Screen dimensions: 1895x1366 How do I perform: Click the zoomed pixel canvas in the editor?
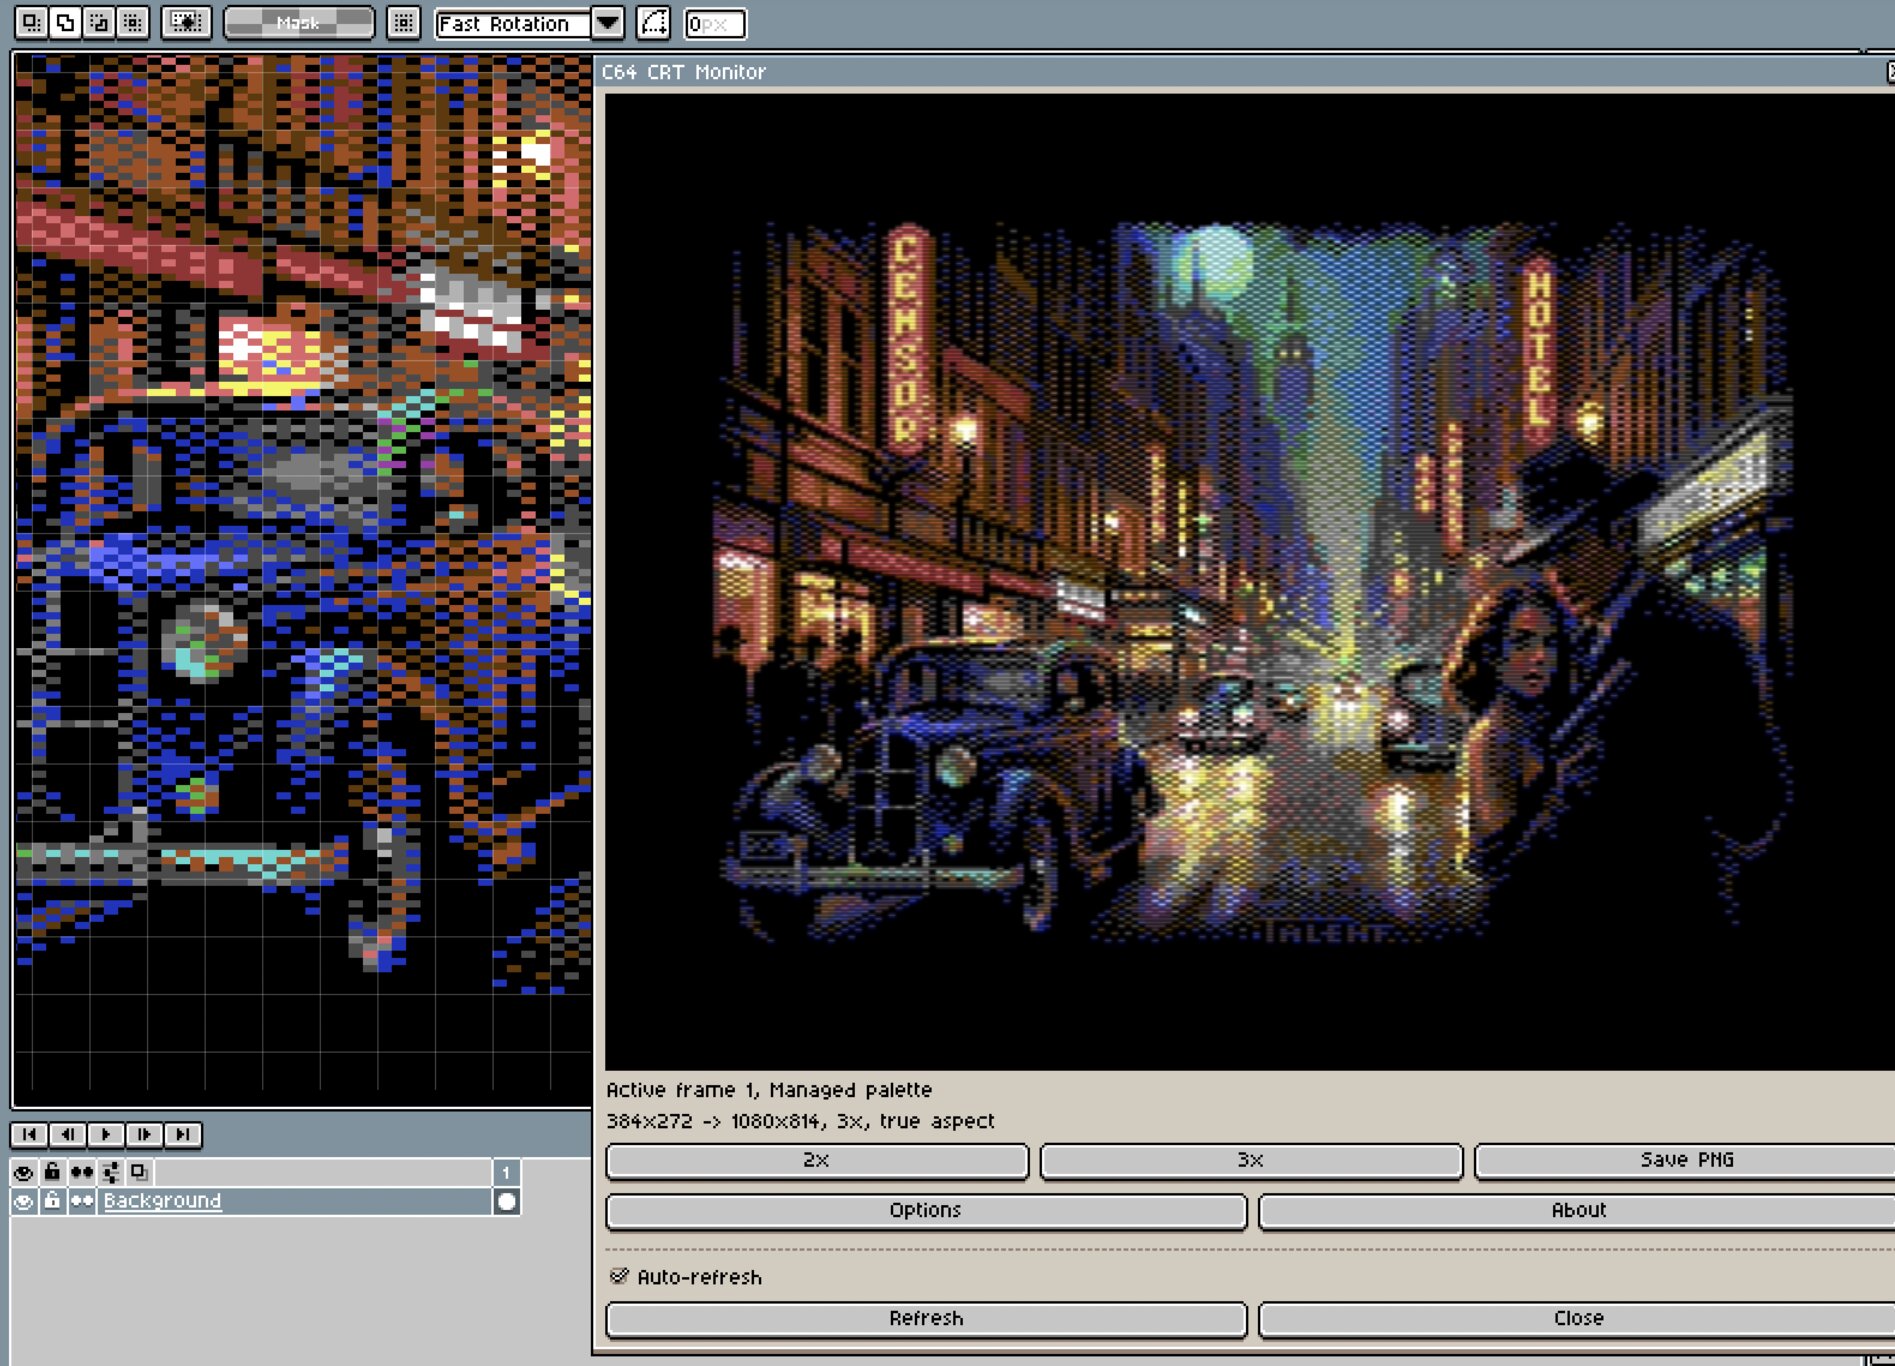pyautogui.click(x=302, y=580)
